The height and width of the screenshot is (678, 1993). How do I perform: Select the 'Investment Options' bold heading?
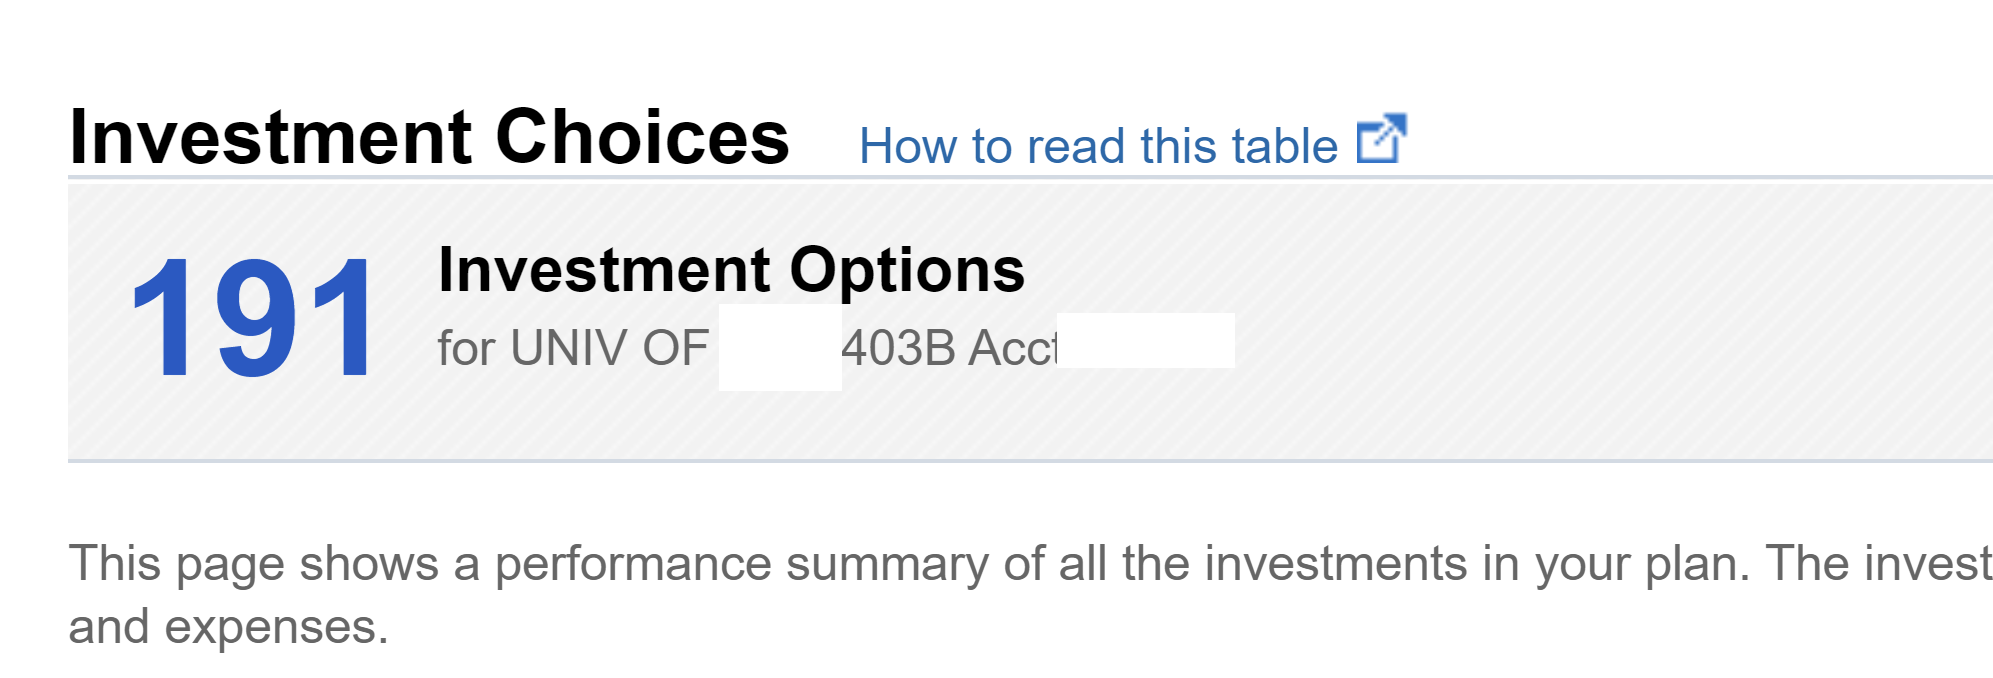click(x=731, y=270)
